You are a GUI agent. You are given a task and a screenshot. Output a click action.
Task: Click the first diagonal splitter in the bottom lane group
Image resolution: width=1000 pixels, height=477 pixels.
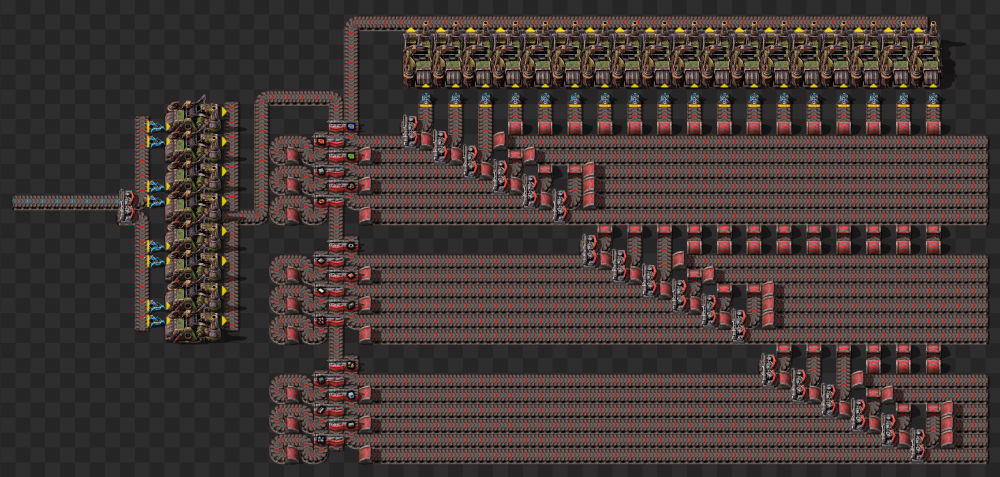(x=769, y=371)
